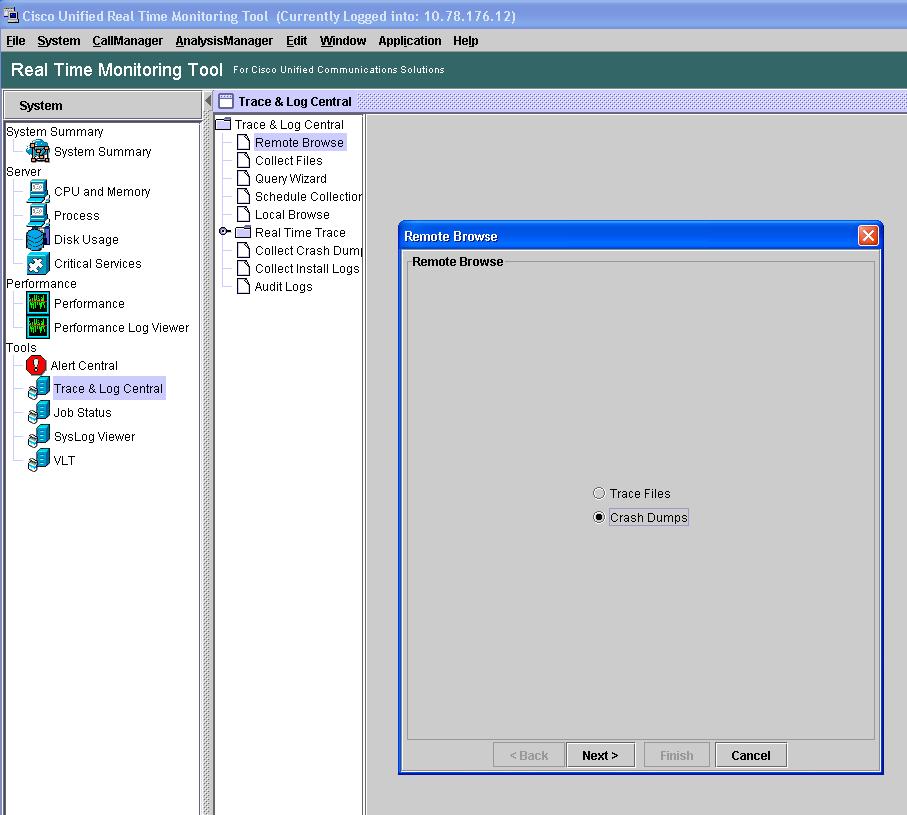Select the Job Status label

click(x=82, y=412)
